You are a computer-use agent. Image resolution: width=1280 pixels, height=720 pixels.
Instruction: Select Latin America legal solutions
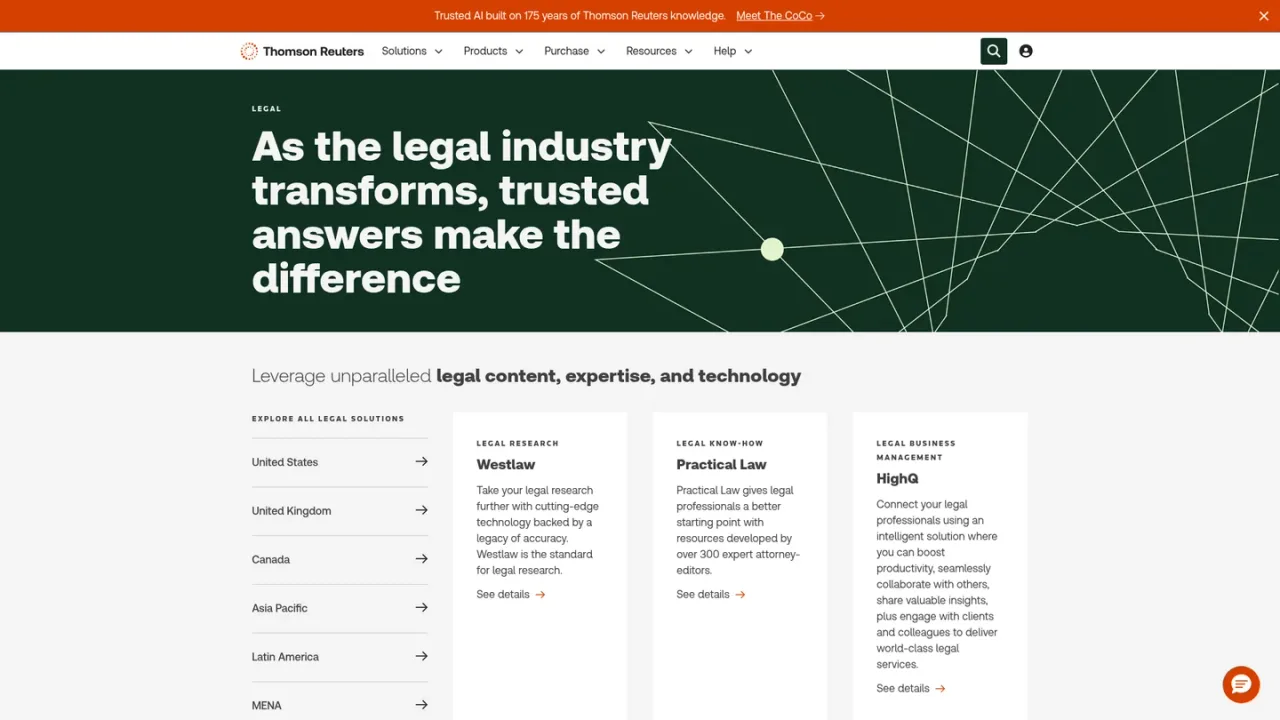click(x=340, y=656)
